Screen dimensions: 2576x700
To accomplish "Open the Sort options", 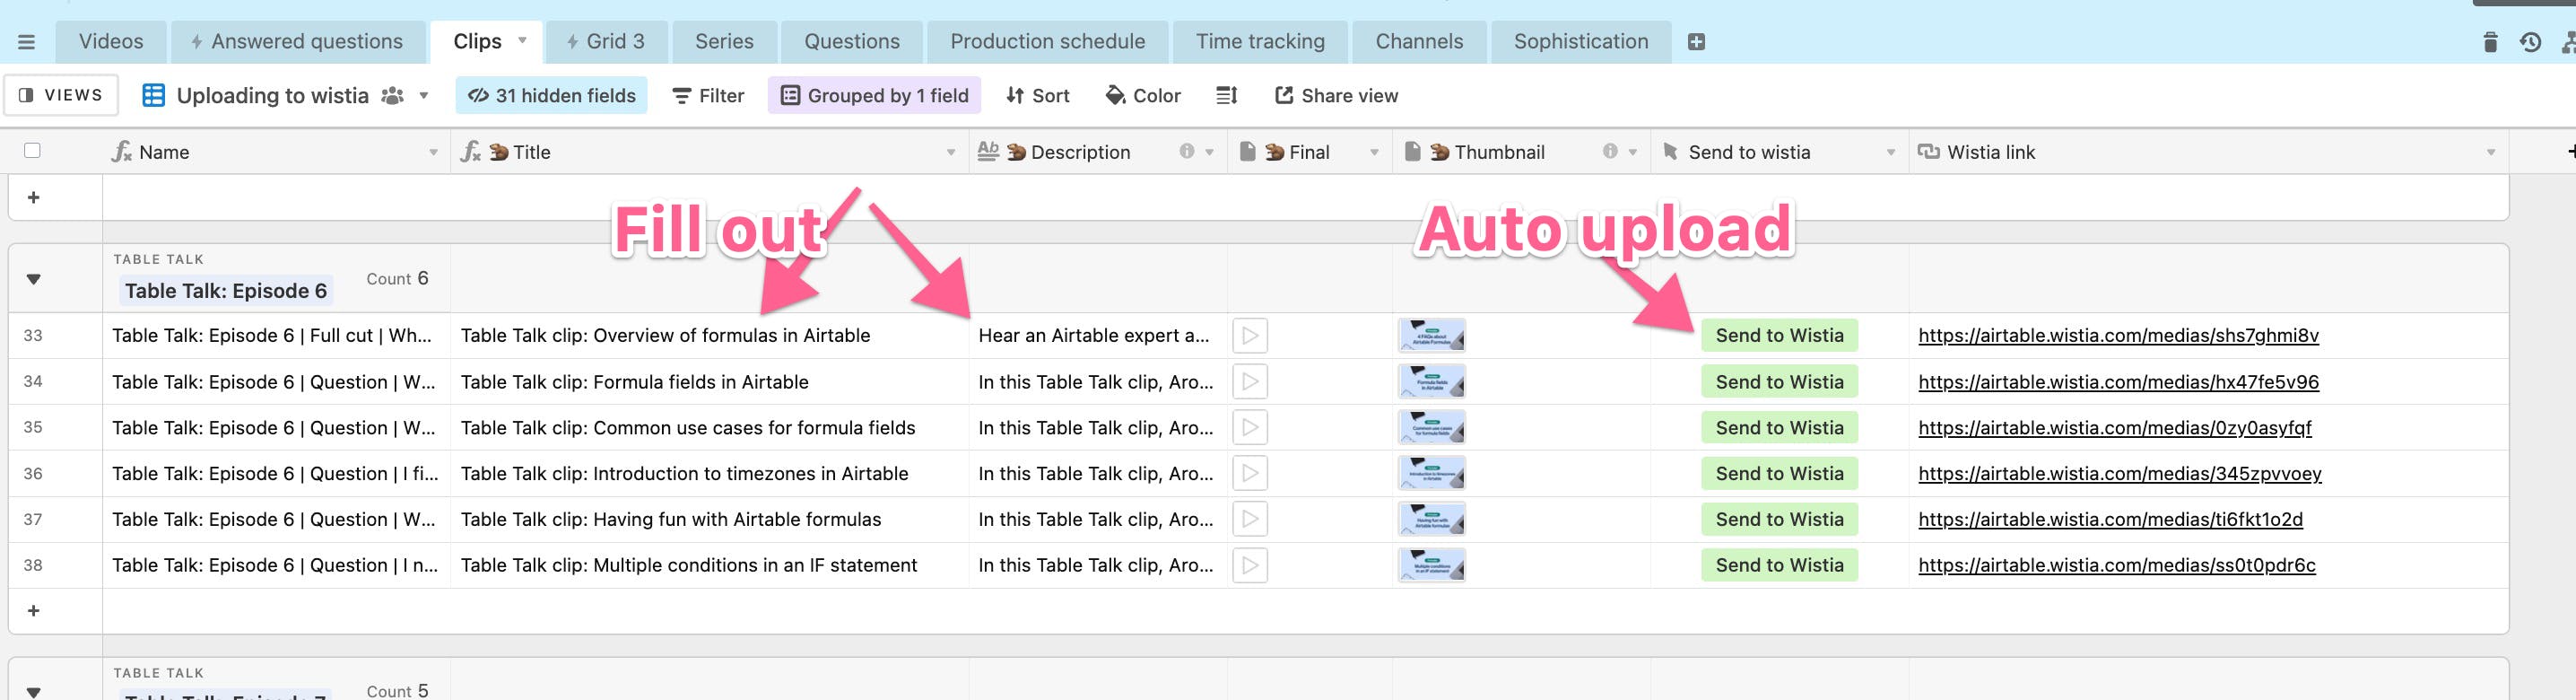I will [x=1038, y=95].
